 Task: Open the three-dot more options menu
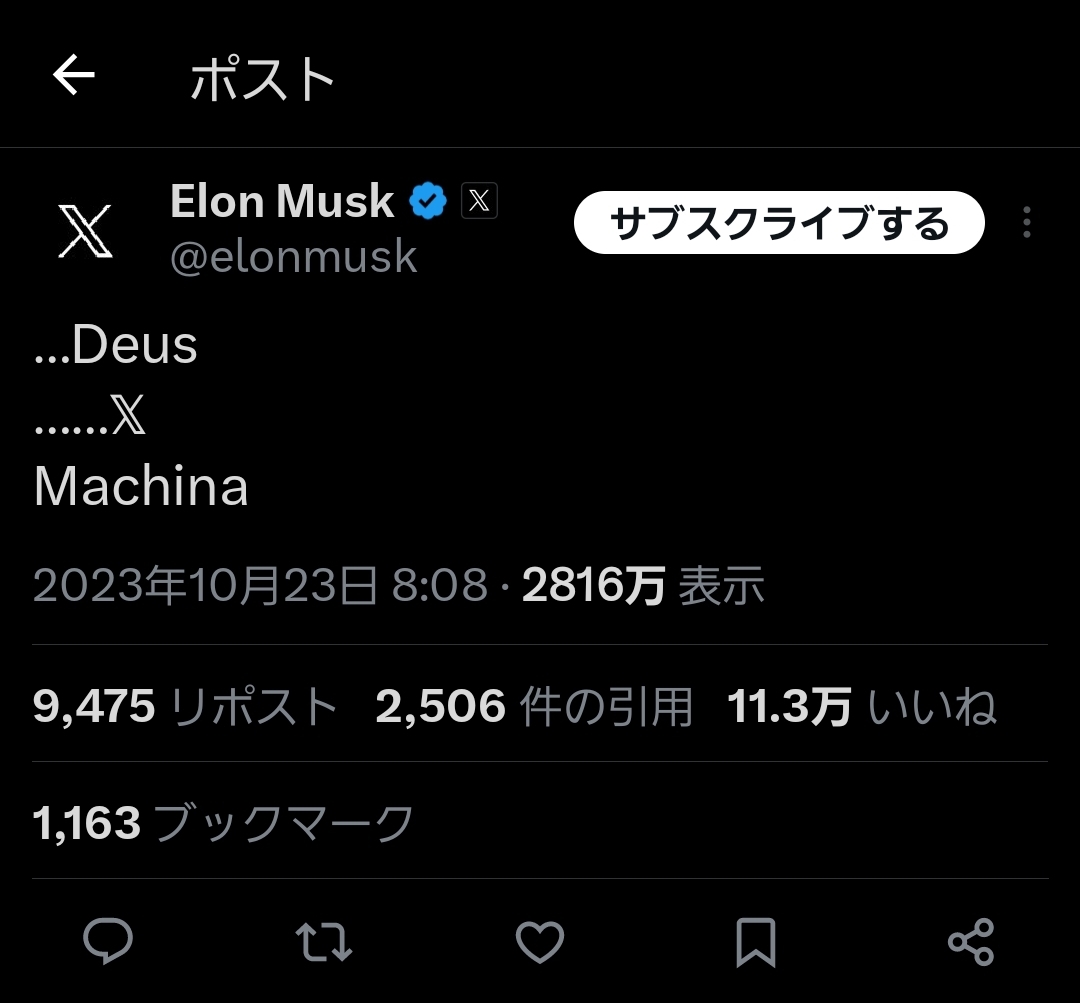click(x=1027, y=222)
